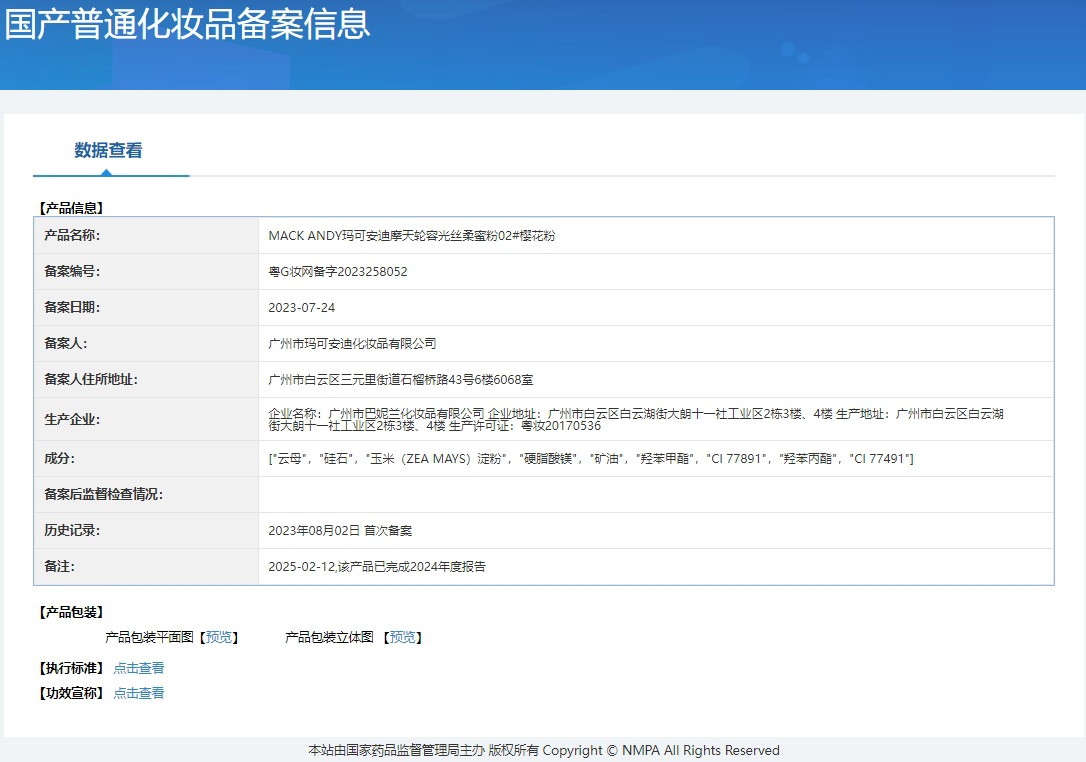
Task: Click the 【功效宣称】 label
Action: pos(71,693)
